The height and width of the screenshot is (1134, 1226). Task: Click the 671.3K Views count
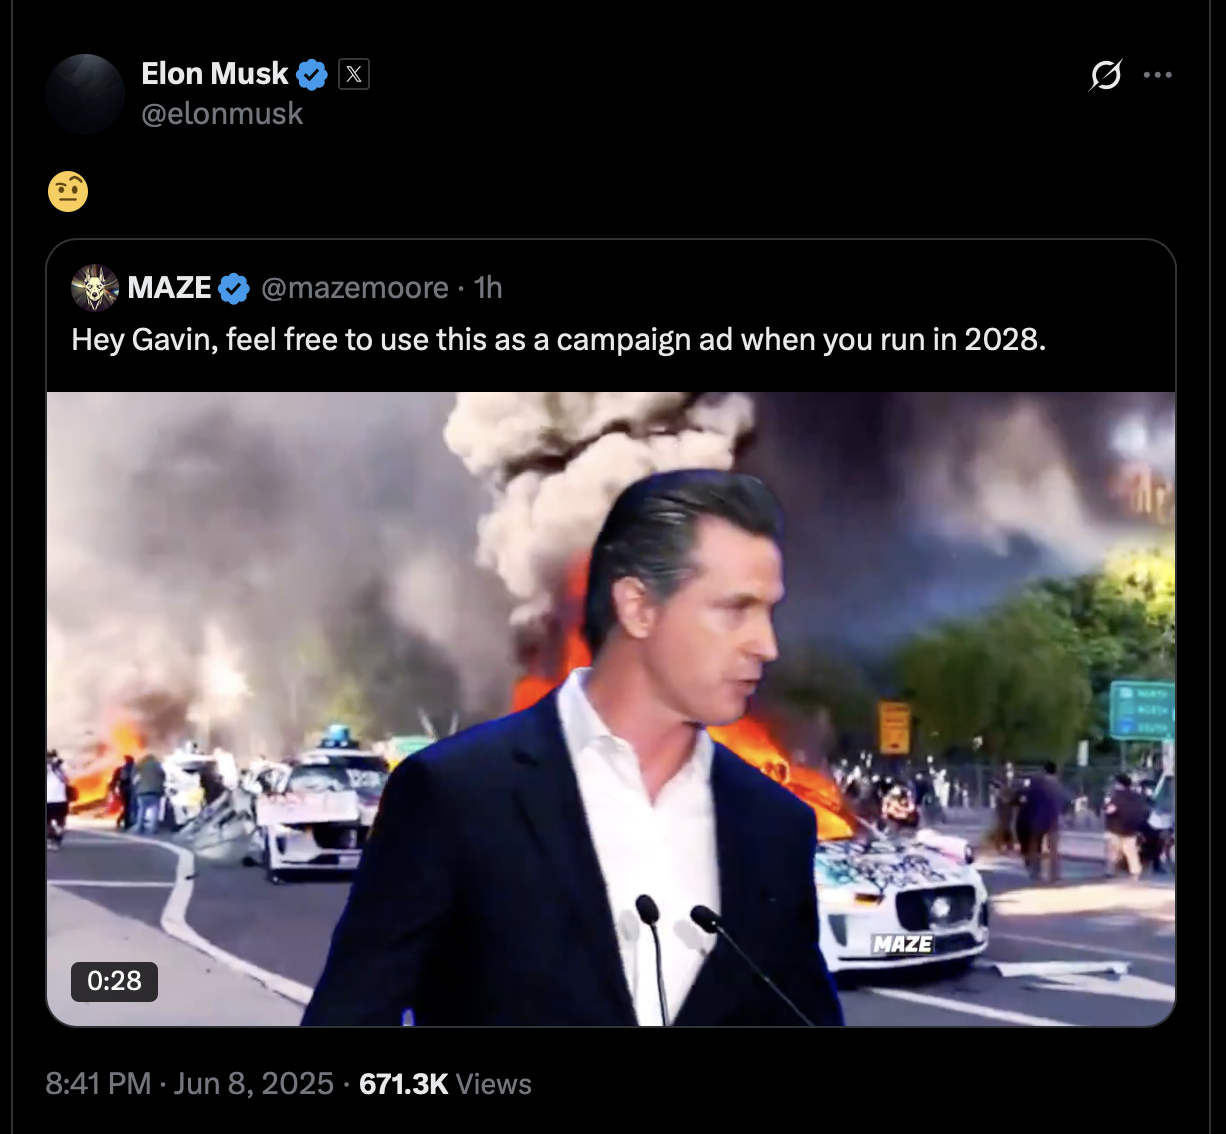pos(445,1084)
